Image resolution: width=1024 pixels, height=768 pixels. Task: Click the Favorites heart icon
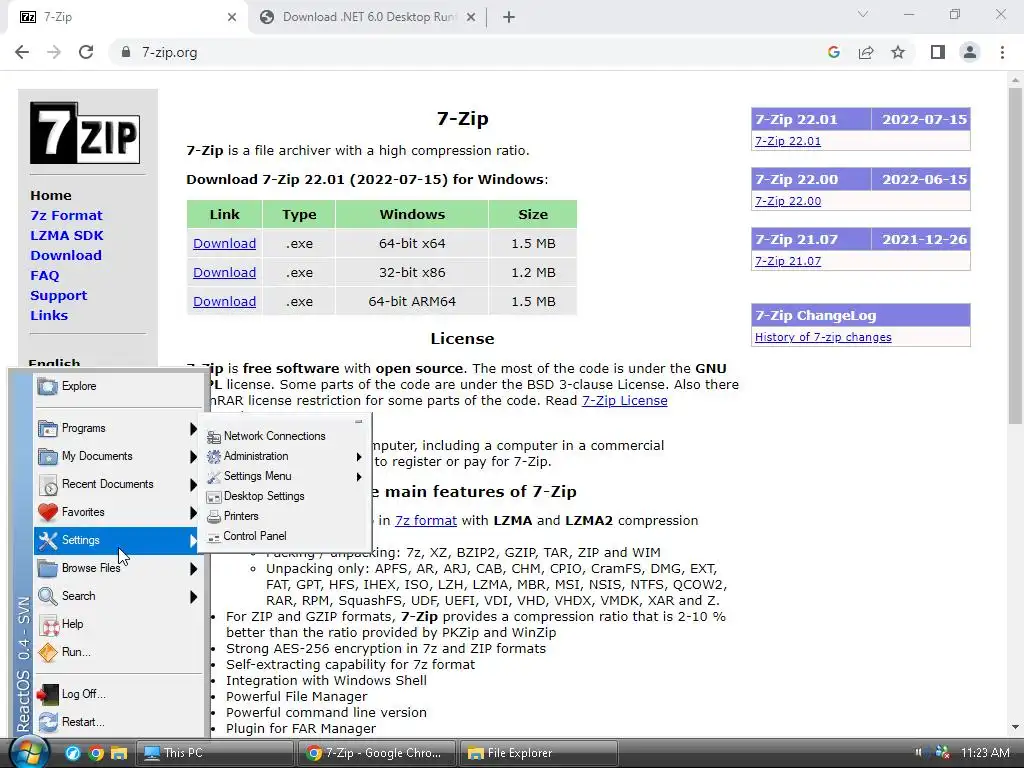point(48,513)
